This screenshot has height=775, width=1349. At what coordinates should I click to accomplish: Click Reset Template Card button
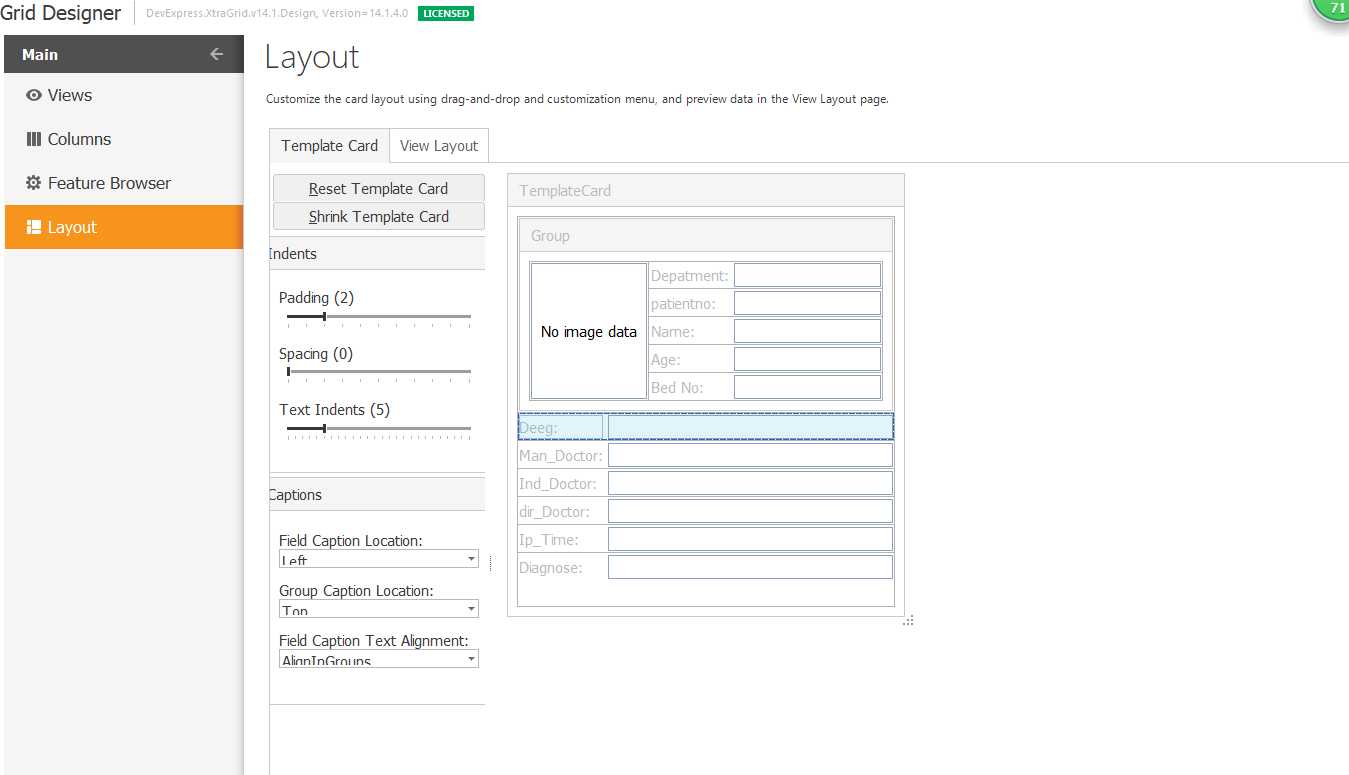click(378, 188)
